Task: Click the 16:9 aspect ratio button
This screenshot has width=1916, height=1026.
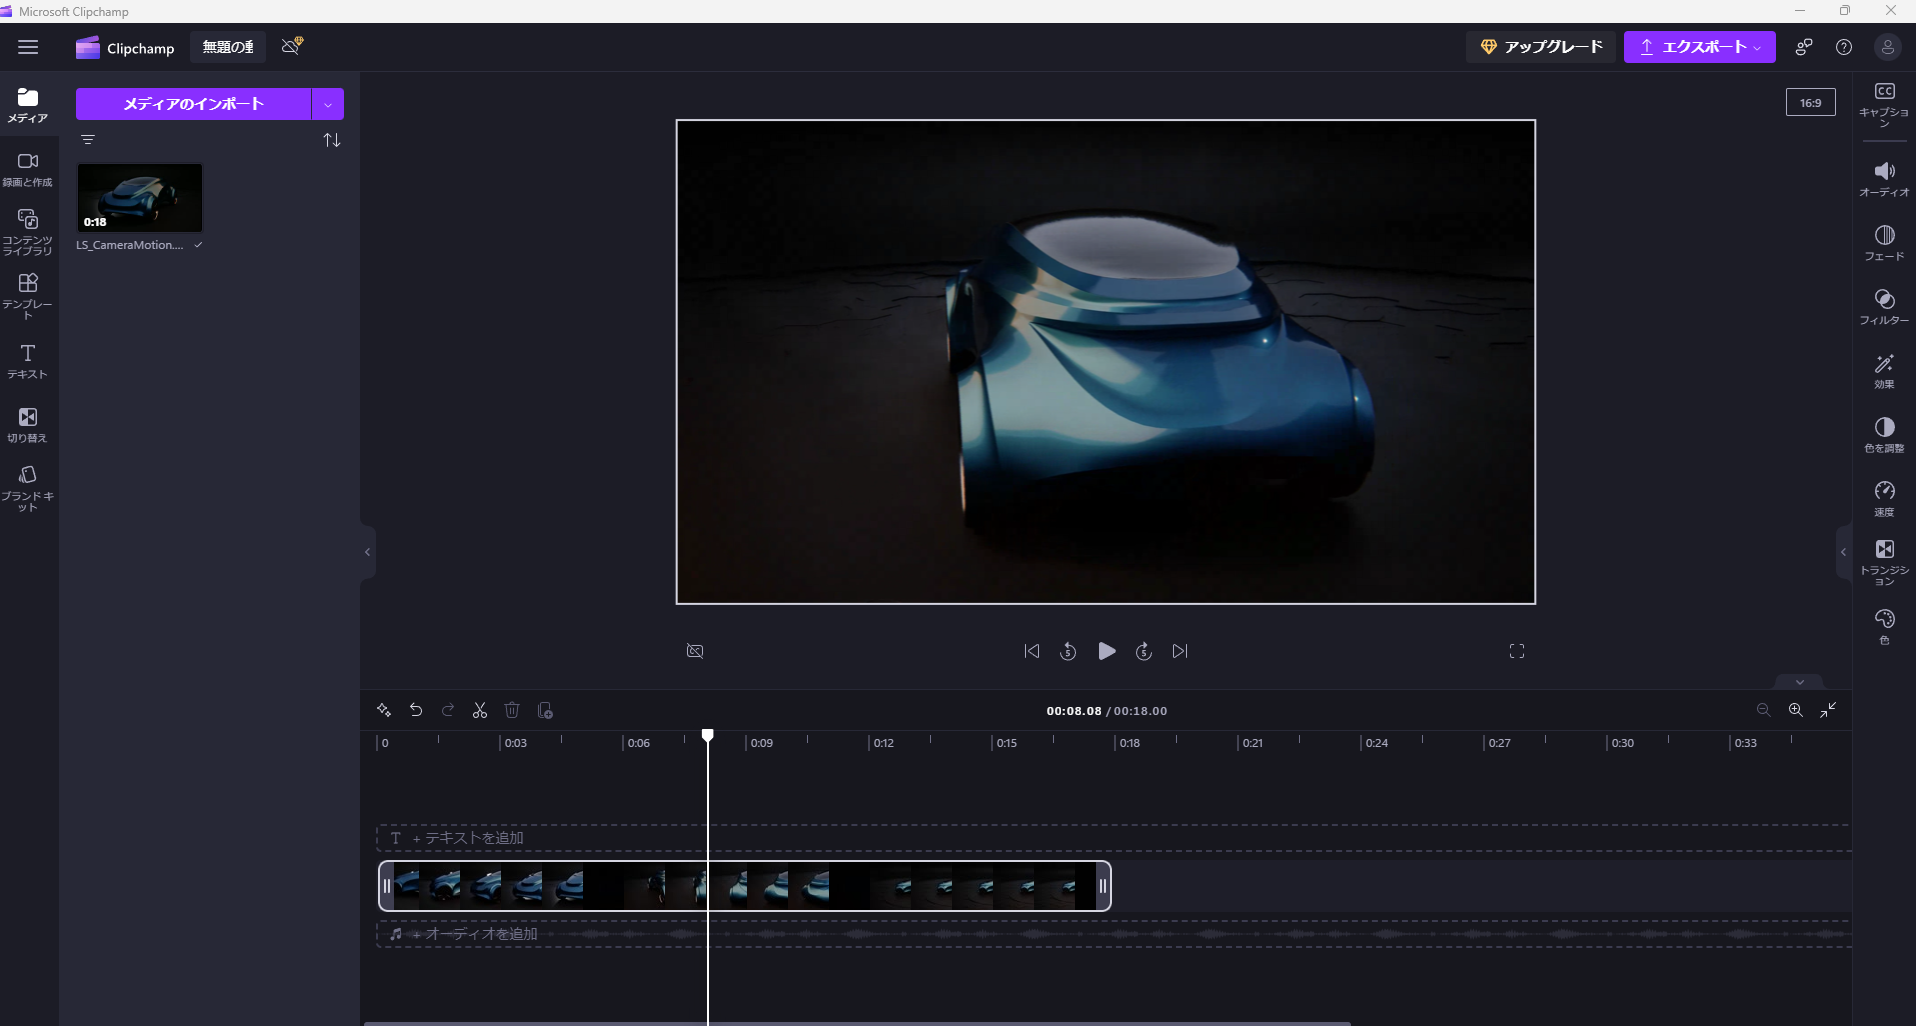Action: click(x=1811, y=101)
